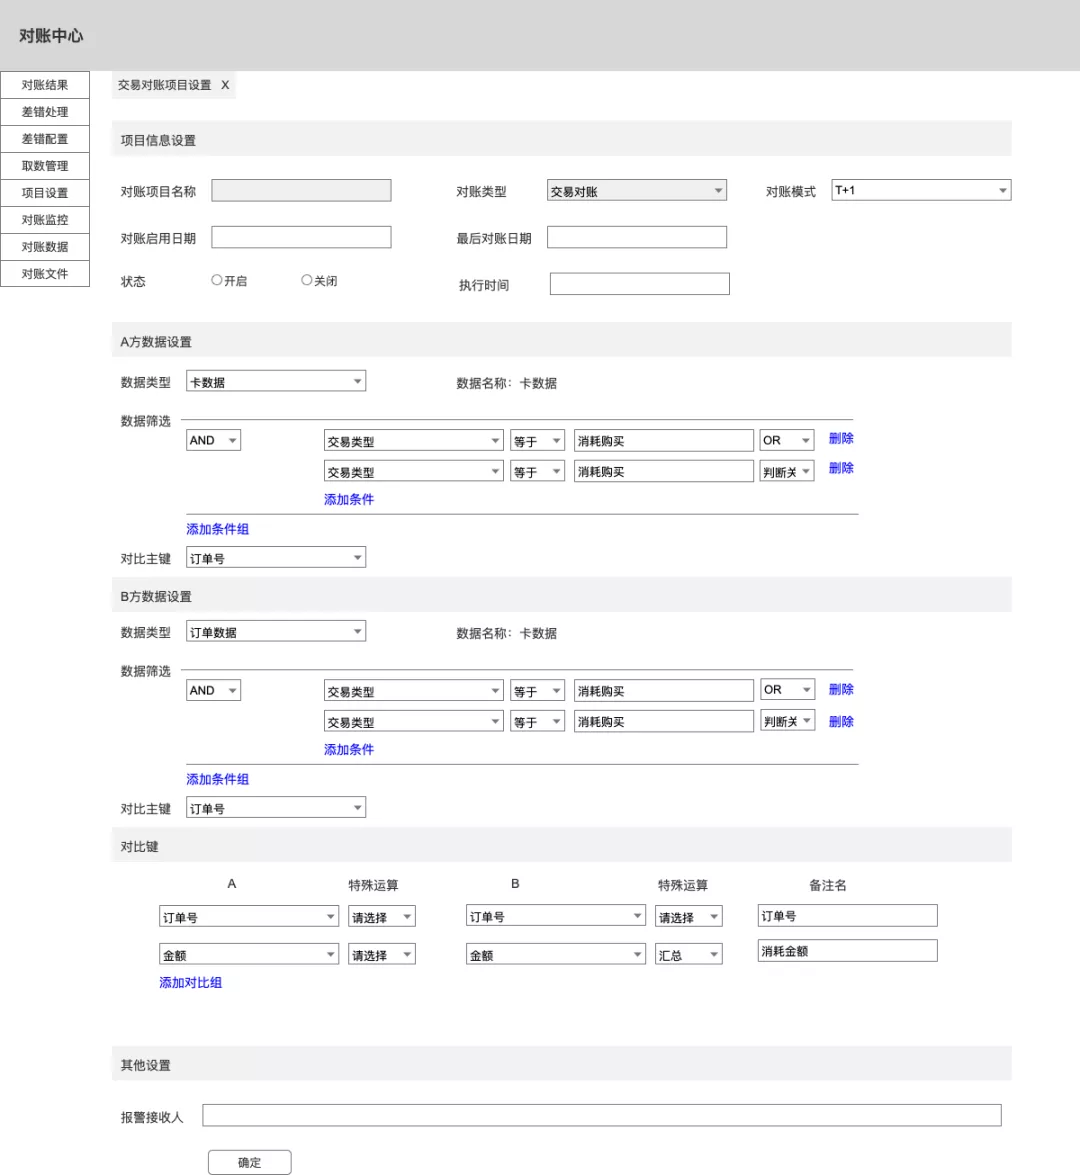This screenshot has height=1175, width=1080.
Task: Open 对账文件 sidebar menu item
Action: click(x=45, y=274)
